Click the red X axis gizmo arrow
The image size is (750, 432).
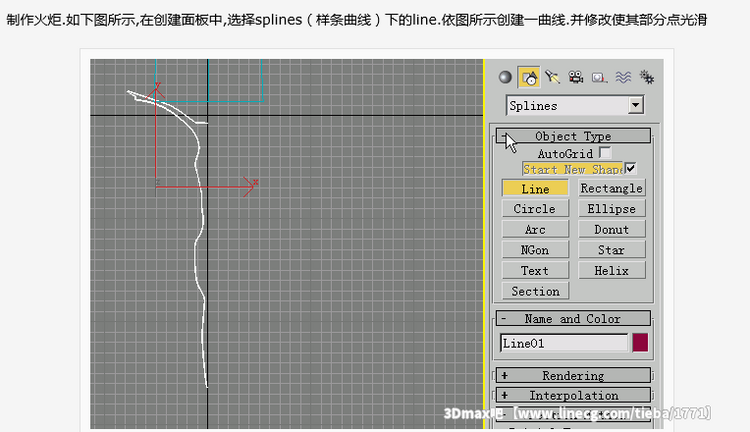[x=249, y=187]
